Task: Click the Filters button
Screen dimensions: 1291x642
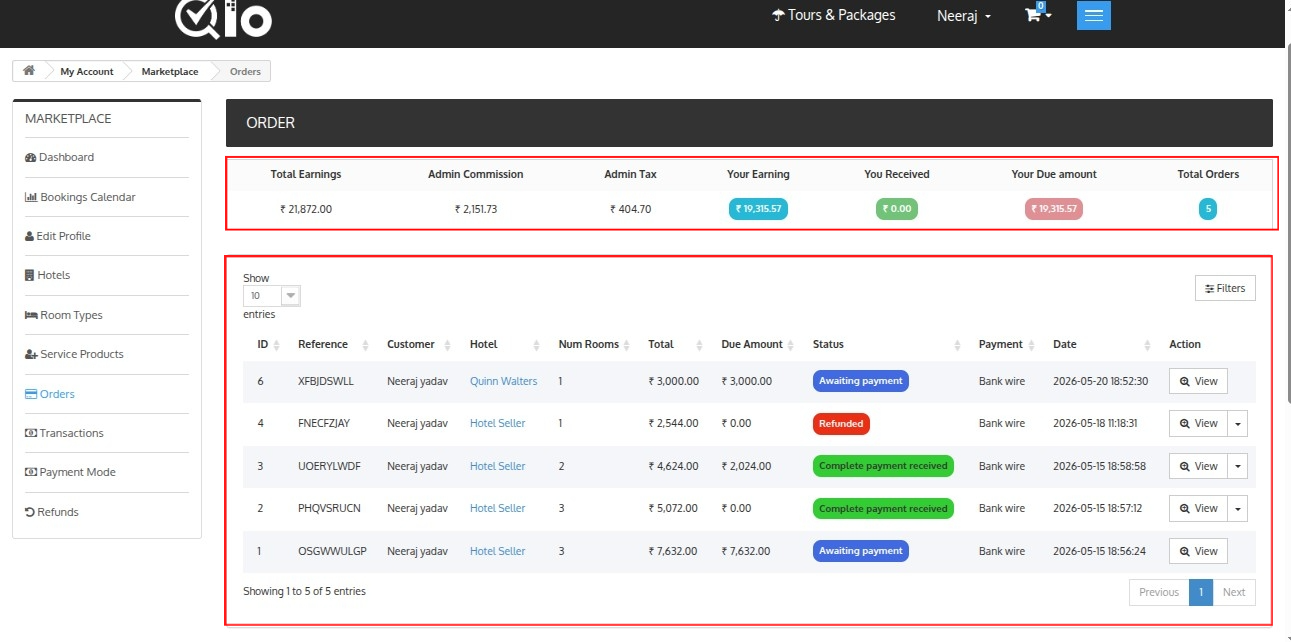Action: click(1225, 288)
